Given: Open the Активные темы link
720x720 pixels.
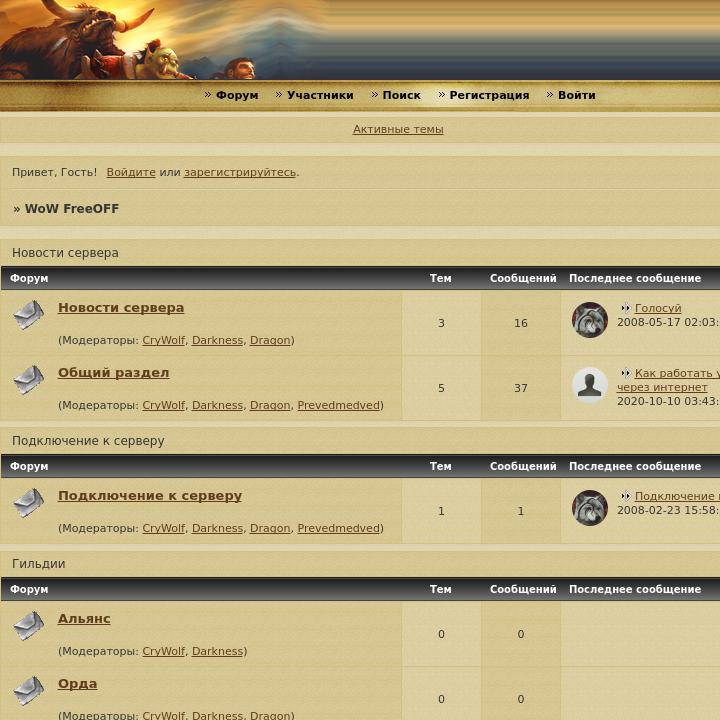Looking at the screenshot, I should point(398,129).
